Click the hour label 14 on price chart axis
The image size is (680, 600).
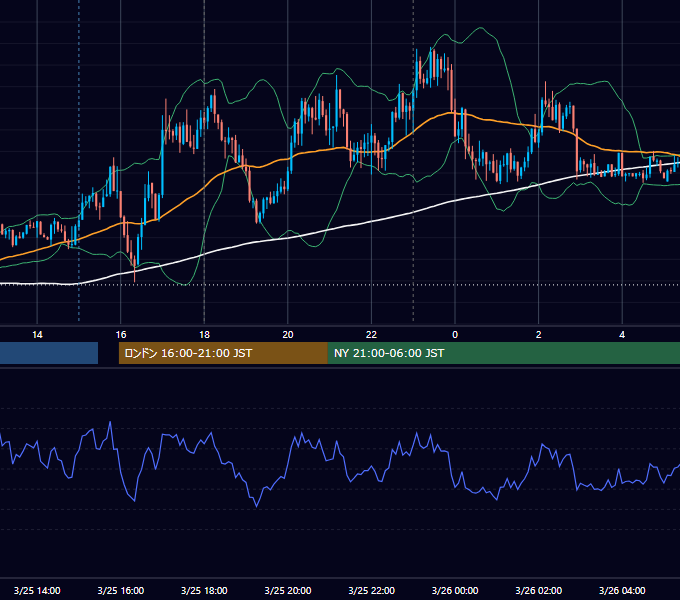[x=37, y=335]
